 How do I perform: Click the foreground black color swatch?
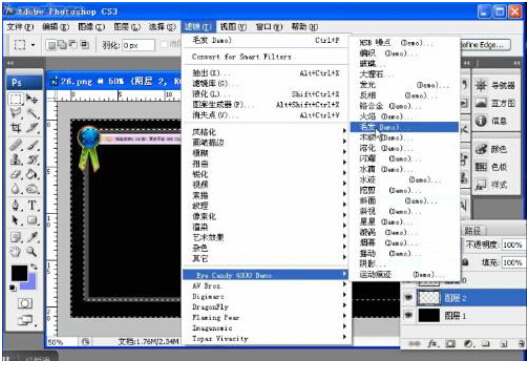click(x=19, y=273)
